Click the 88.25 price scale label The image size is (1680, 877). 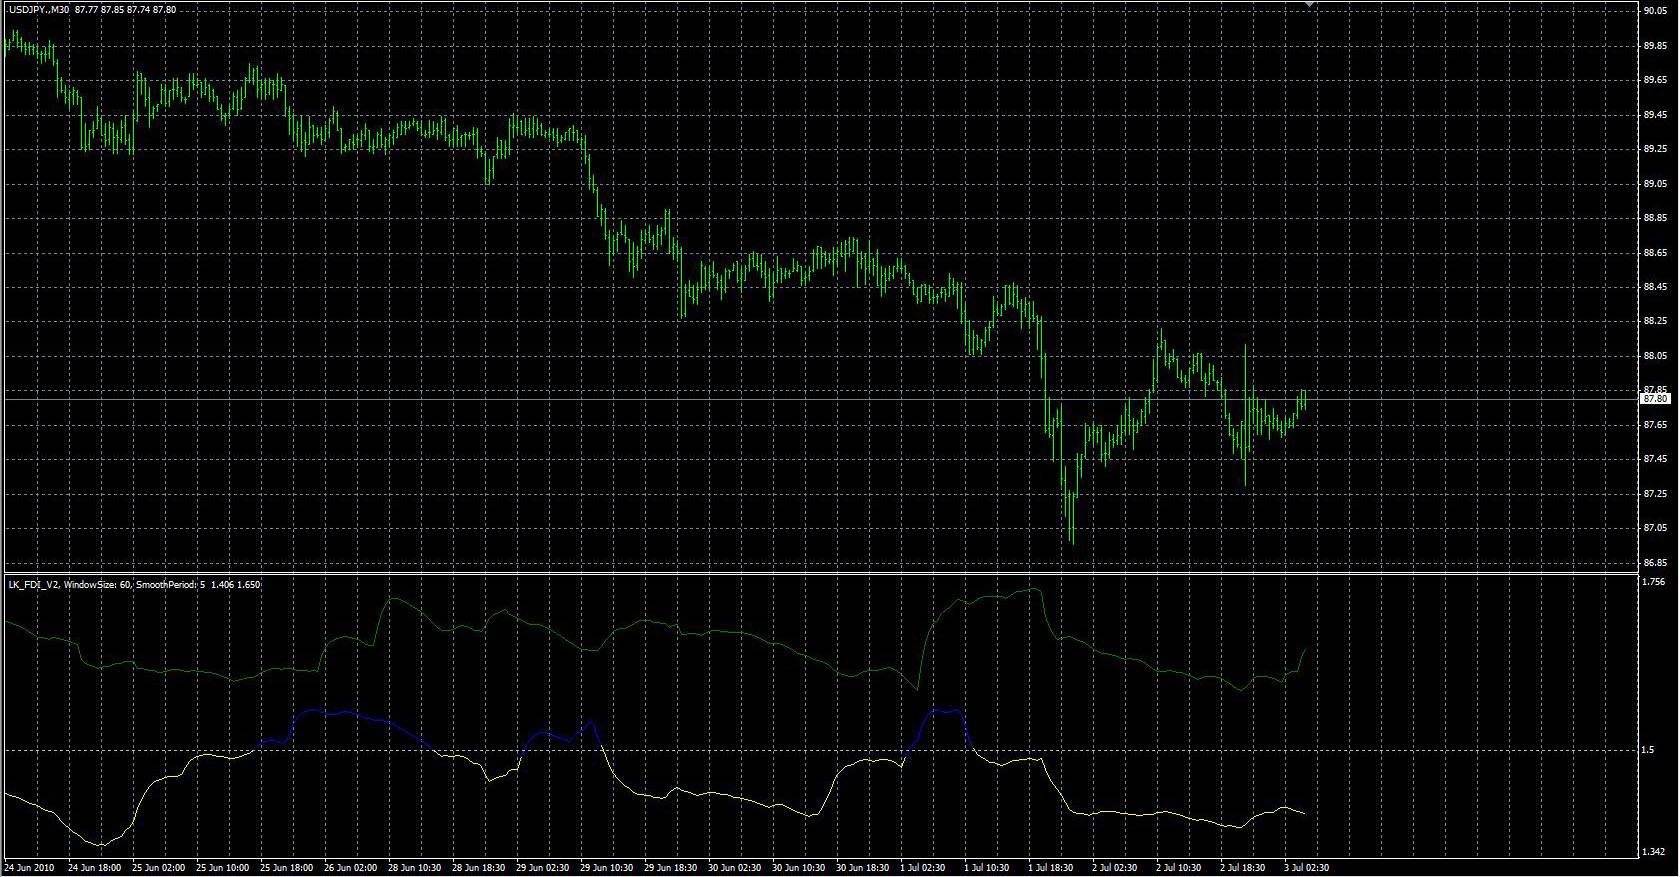pos(1655,321)
